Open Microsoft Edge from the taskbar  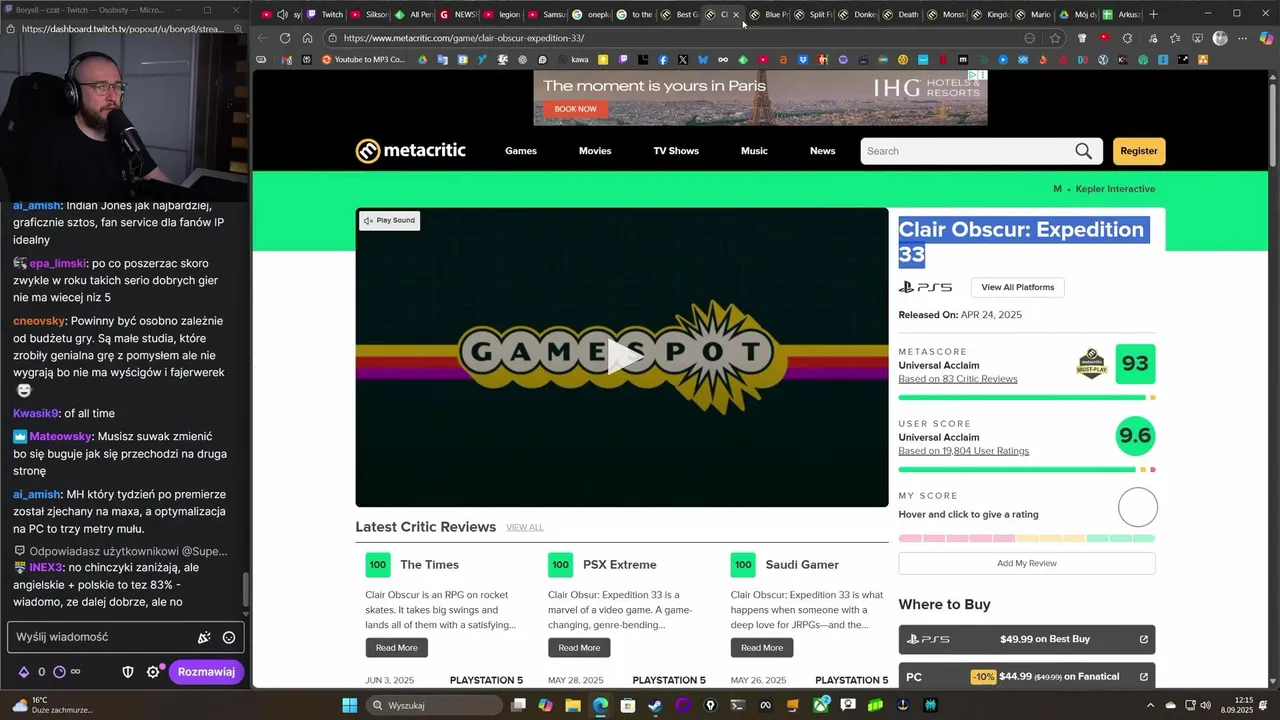600,705
